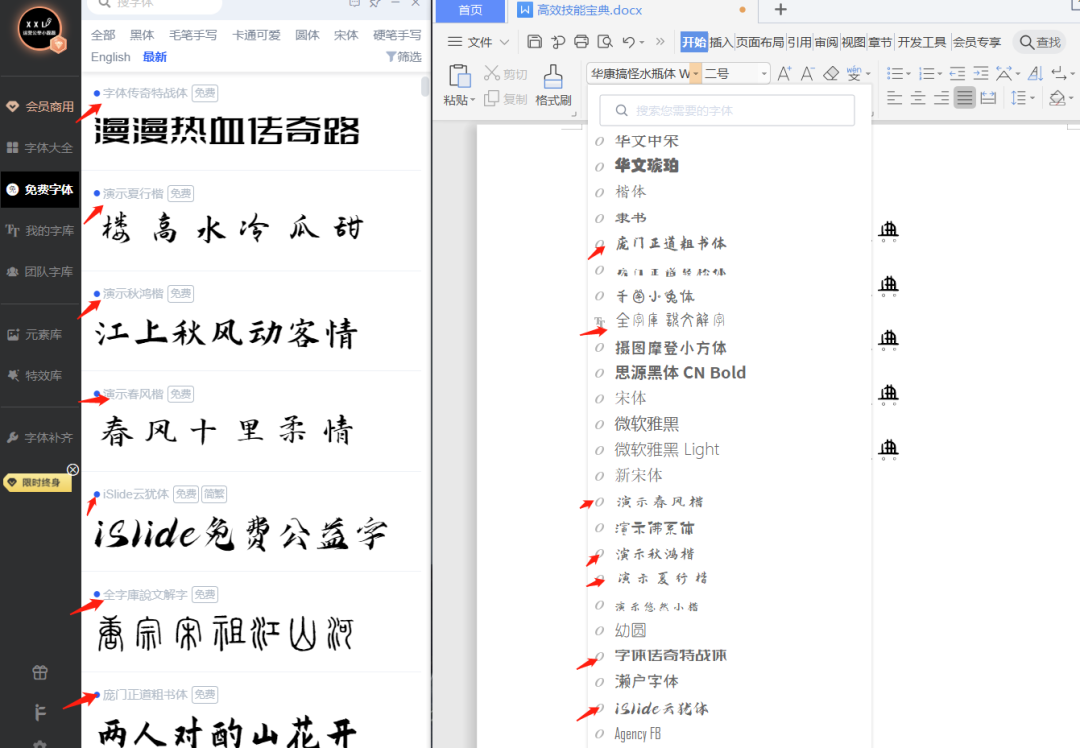Image resolution: width=1080 pixels, height=748 pixels.
Task: Open the font dropdown arrow
Action: (x=696, y=74)
